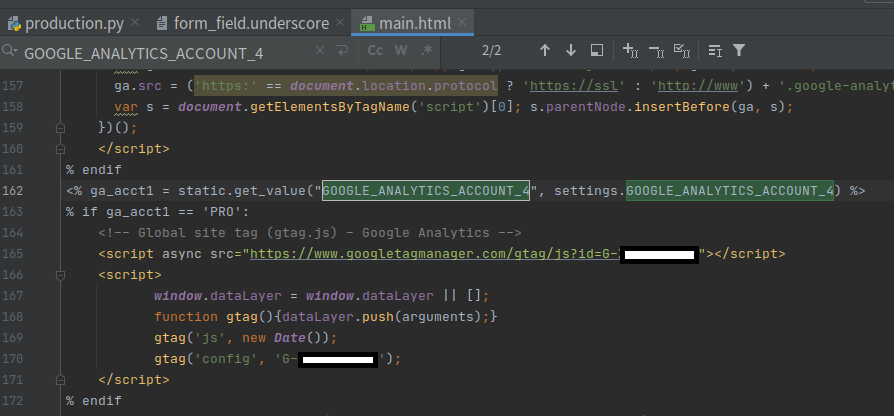Clear the search text
This screenshot has height=416, width=894.
[x=320, y=51]
